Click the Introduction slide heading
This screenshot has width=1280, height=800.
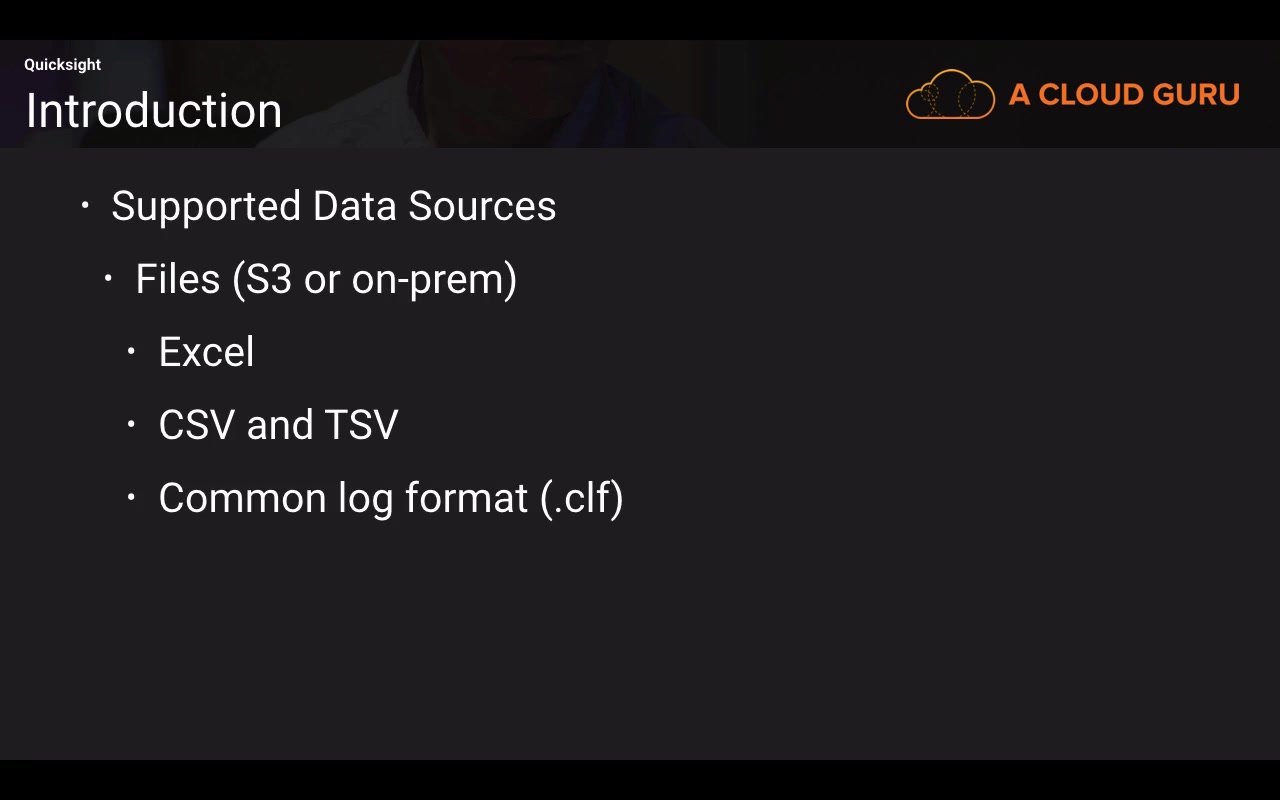point(154,110)
